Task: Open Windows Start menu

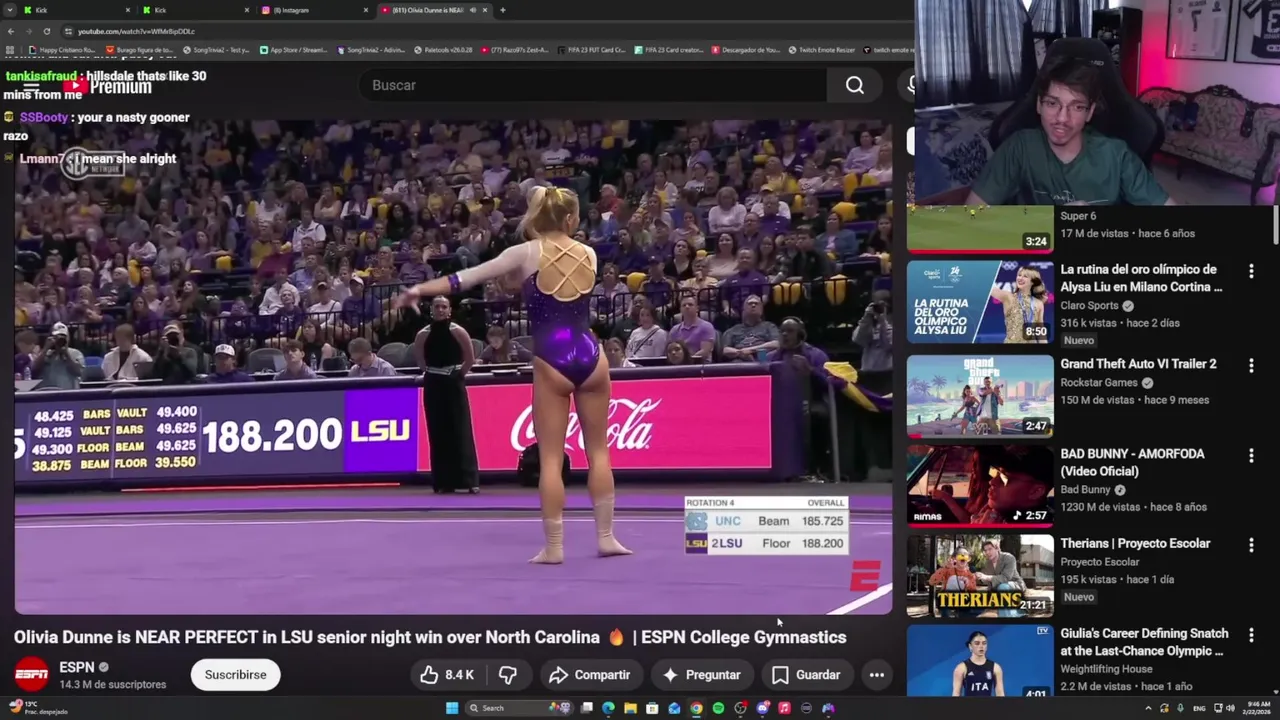Action: point(452,708)
